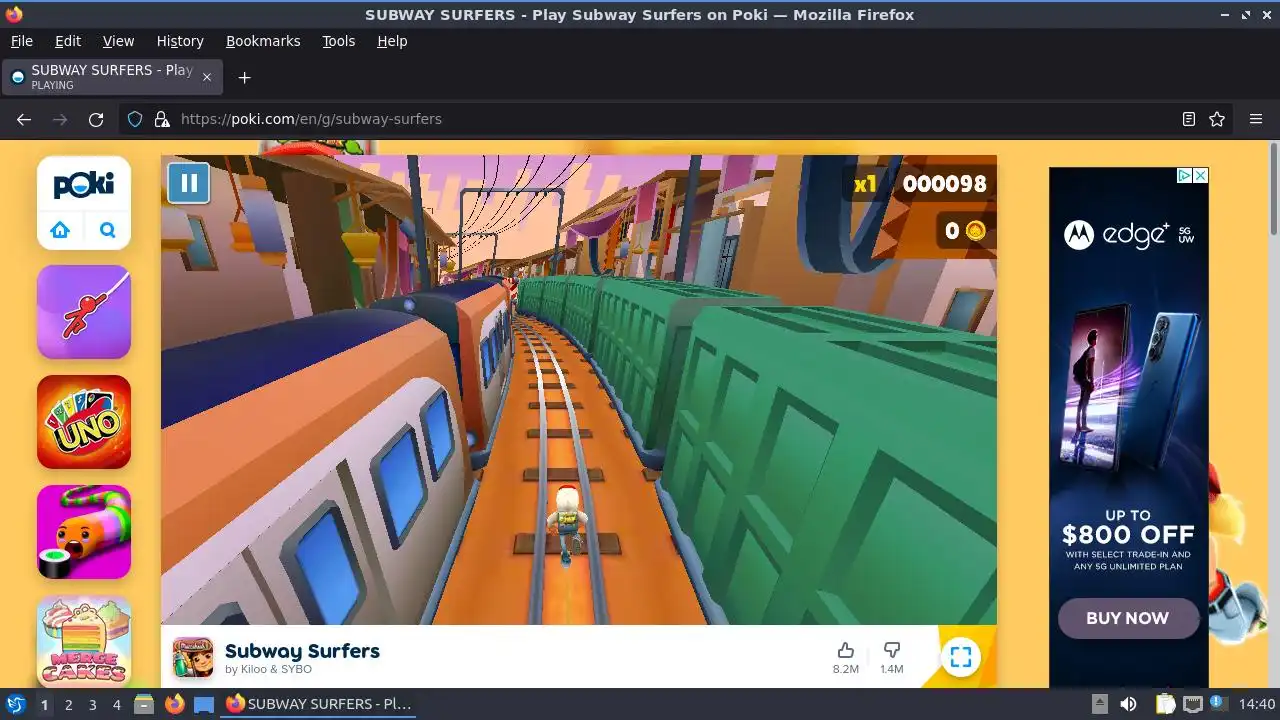1280x720 pixels.
Task: Open a new tab with plus
Action: click(244, 77)
